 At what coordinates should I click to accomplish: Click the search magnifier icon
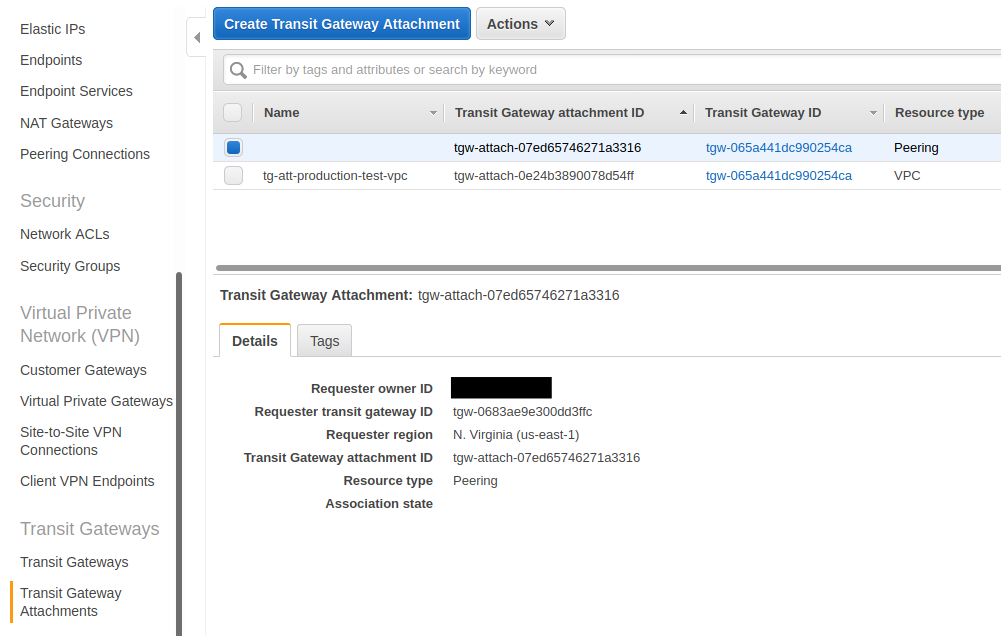tap(238, 70)
